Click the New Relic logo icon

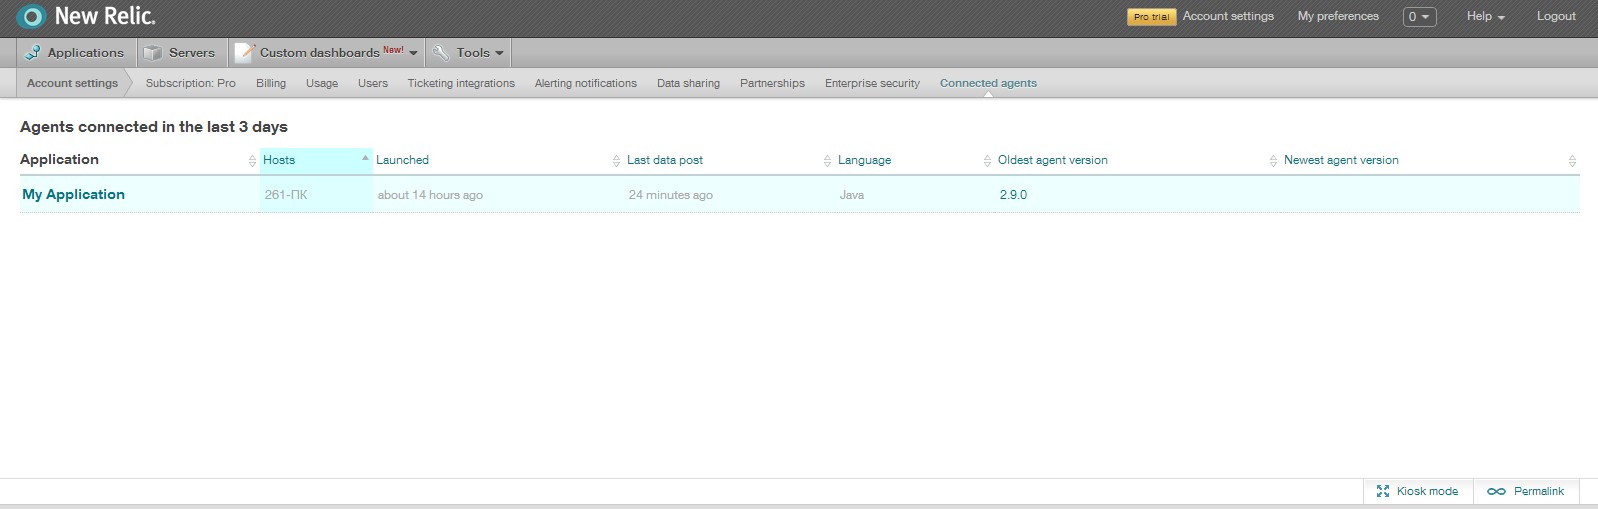32,17
